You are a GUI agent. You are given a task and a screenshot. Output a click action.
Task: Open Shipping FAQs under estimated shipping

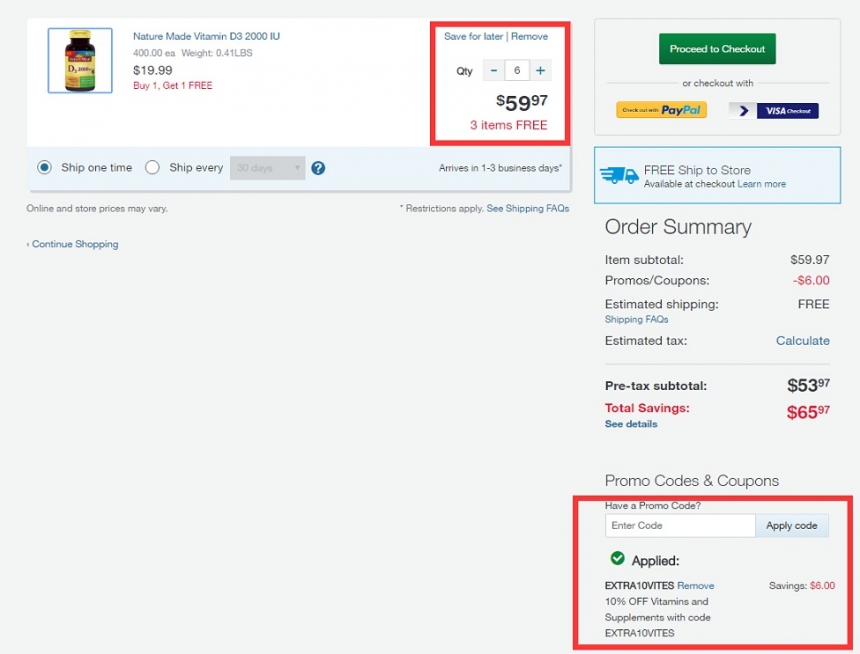click(636, 319)
